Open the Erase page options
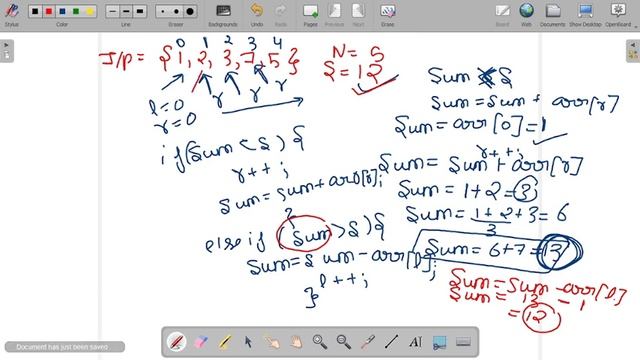This screenshot has width=640, height=360. tap(387, 15)
